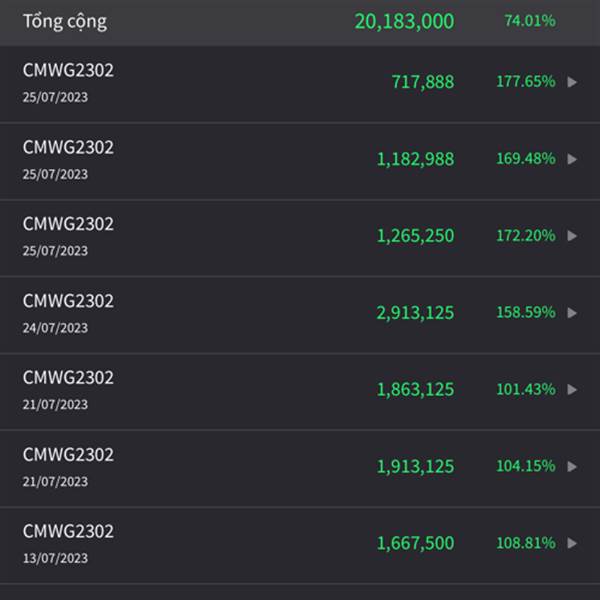Open the CMWG2302 entry dated 13/07/2023
Viewport: 600px width, 600px height.
68,532
